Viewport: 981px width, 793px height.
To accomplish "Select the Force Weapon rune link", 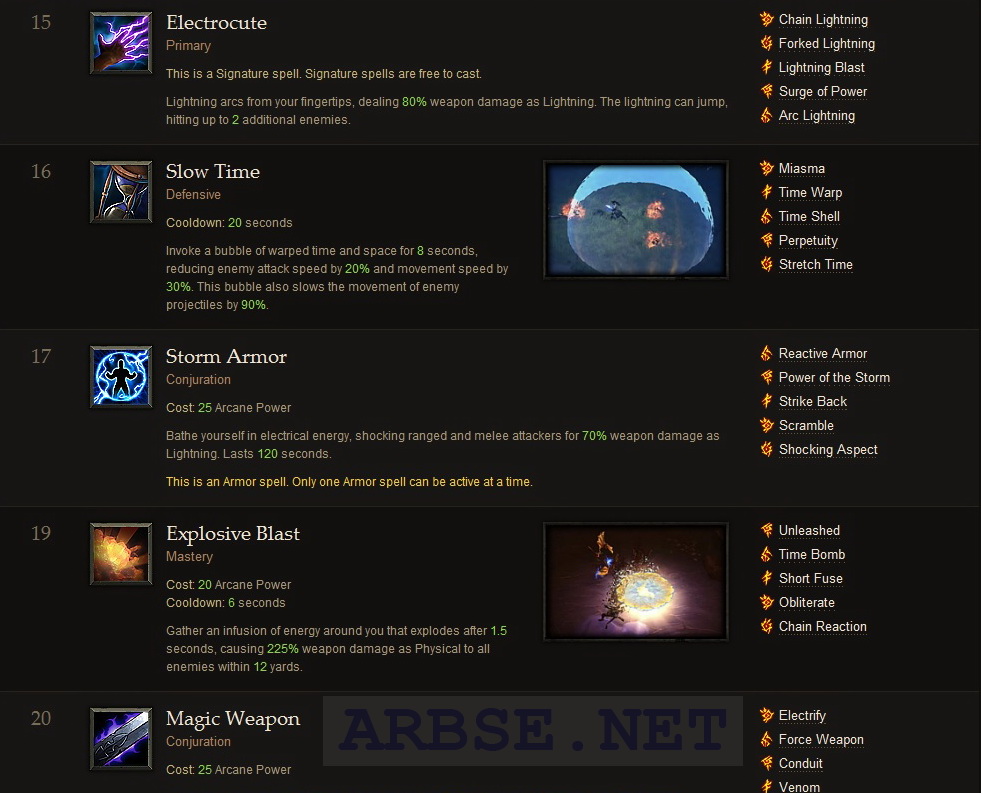I will pyautogui.click(x=821, y=740).
